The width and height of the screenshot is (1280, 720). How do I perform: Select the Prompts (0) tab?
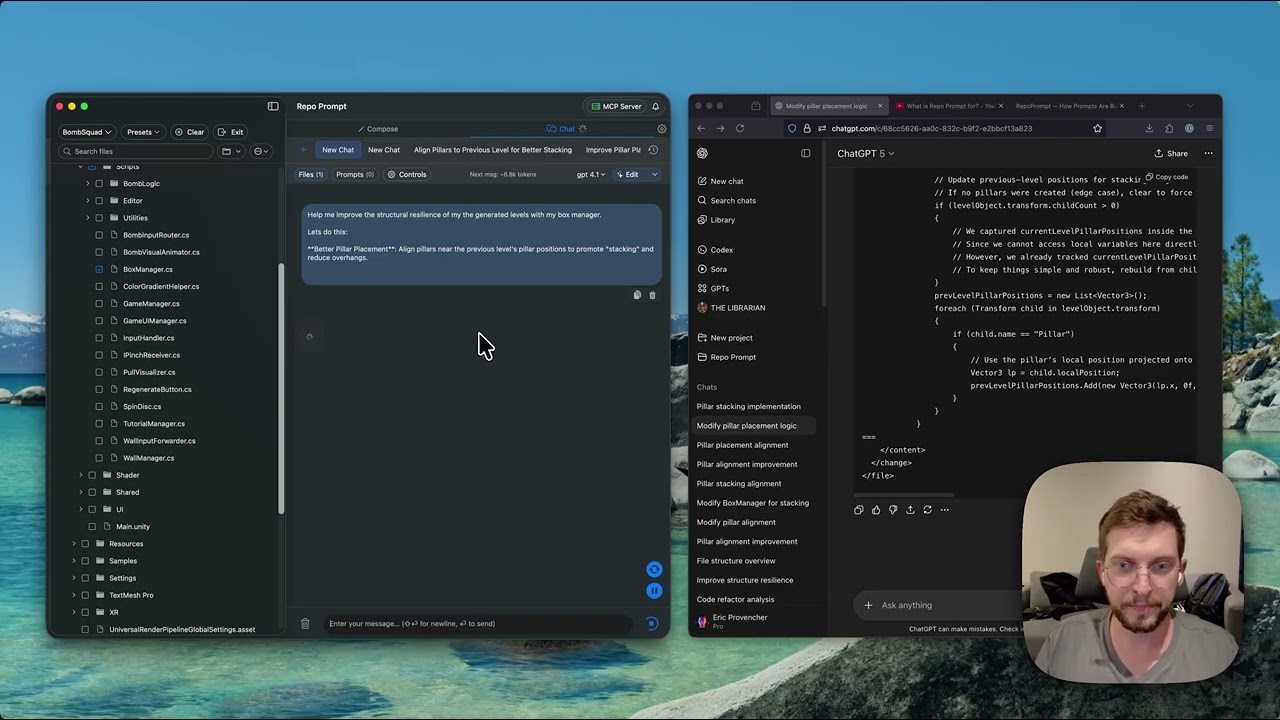tap(354, 174)
